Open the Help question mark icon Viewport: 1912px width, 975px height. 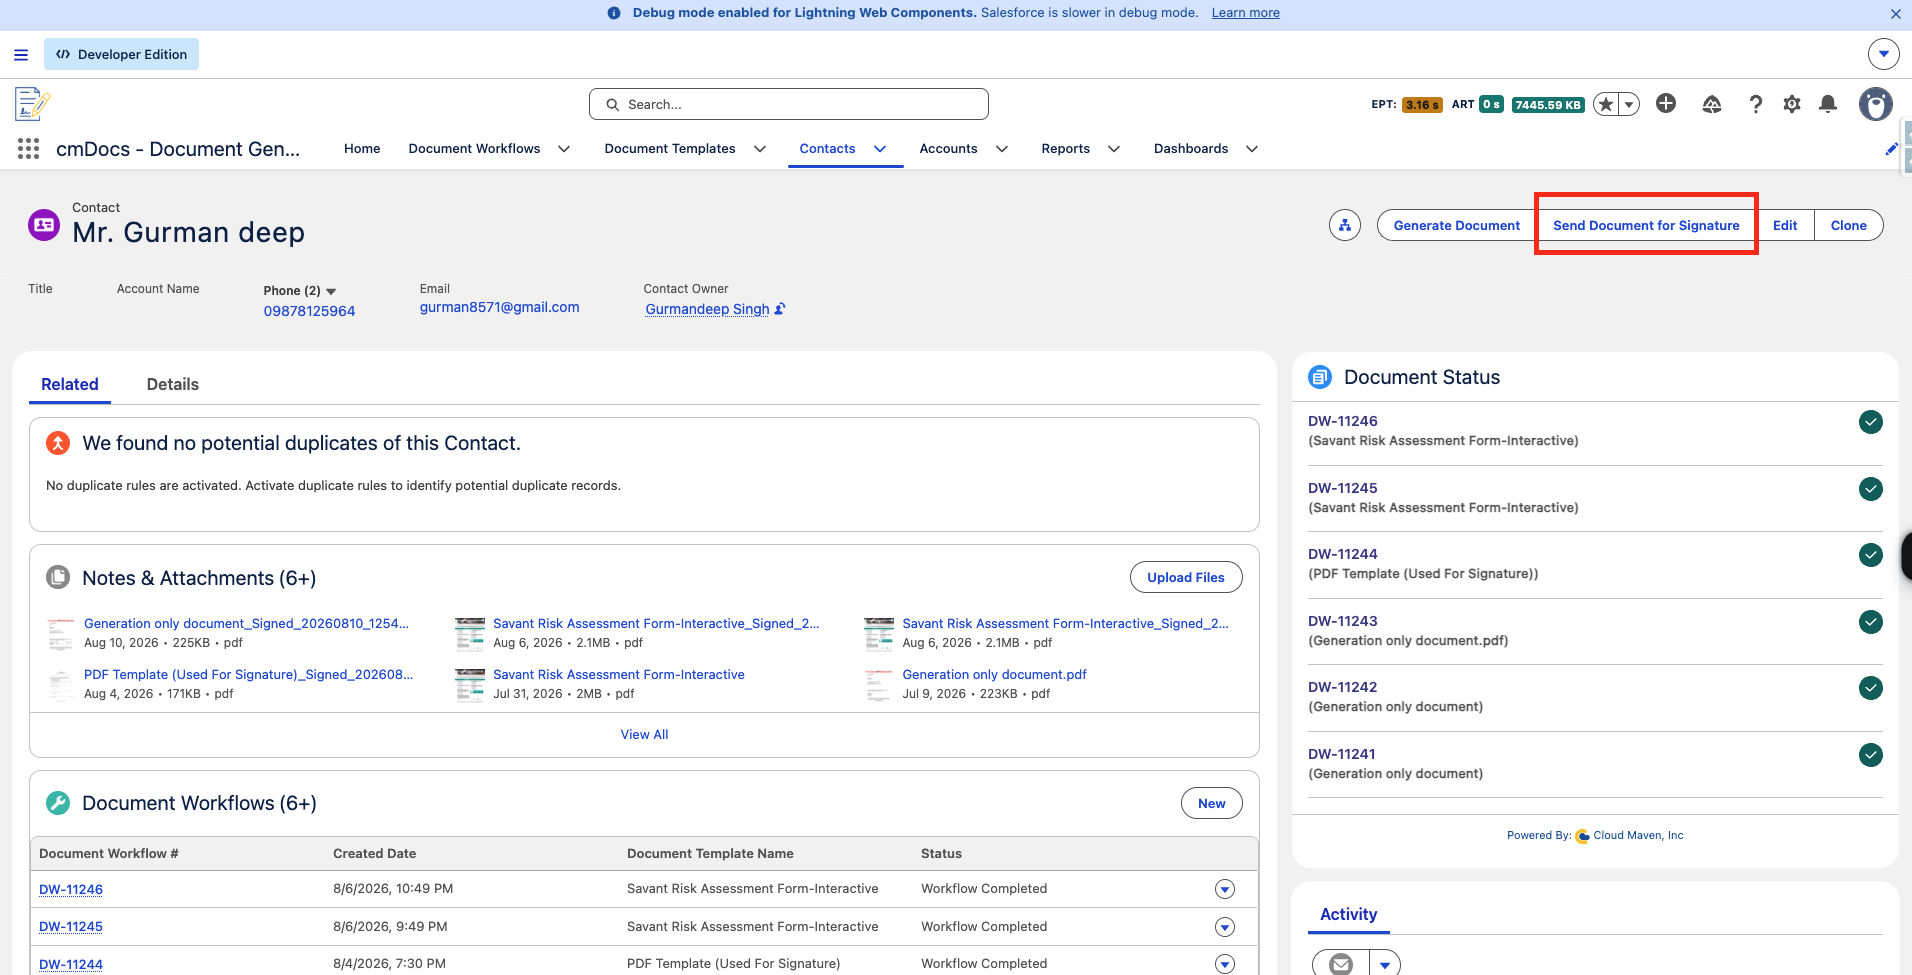click(x=1755, y=104)
